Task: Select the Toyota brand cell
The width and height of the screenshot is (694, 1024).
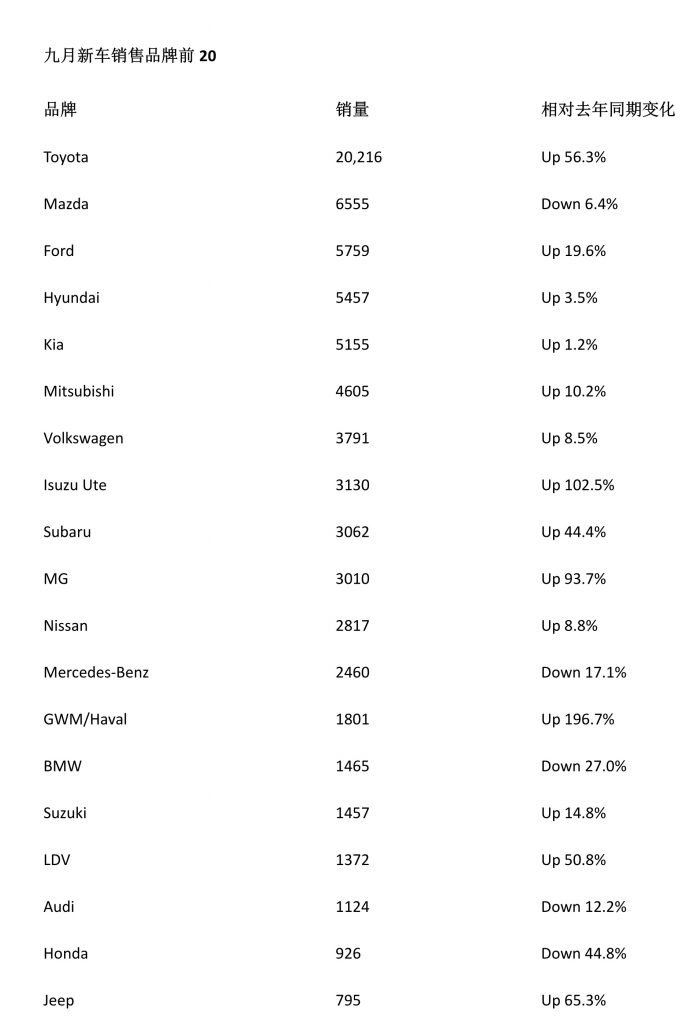Action: [x=66, y=157]
